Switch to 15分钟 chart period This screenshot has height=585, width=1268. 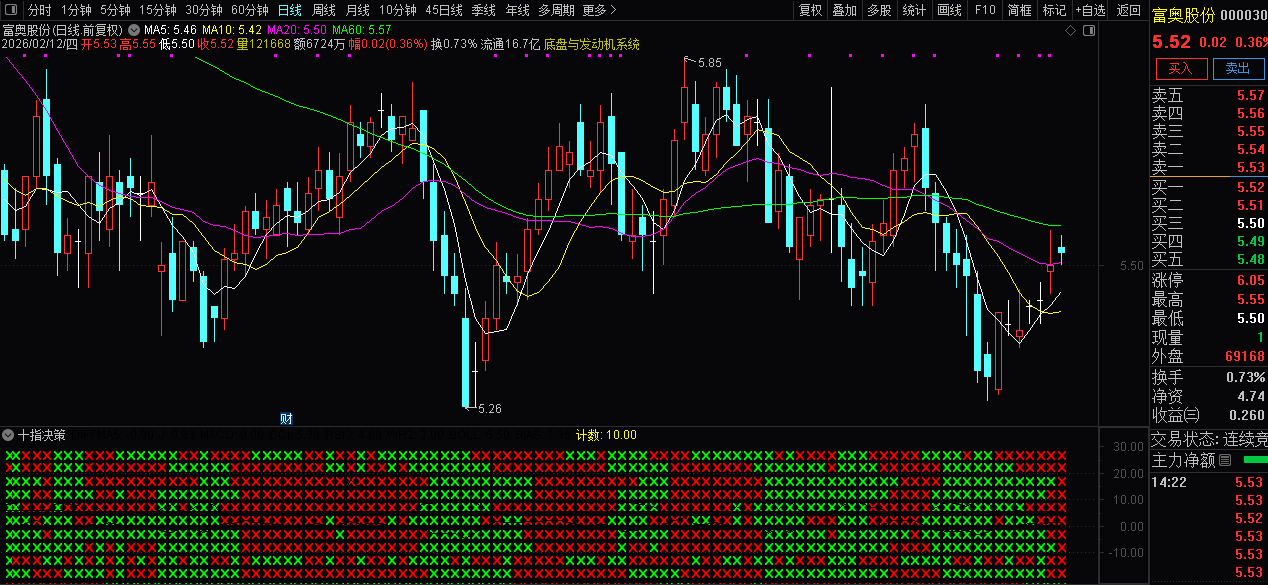(158, 10)
